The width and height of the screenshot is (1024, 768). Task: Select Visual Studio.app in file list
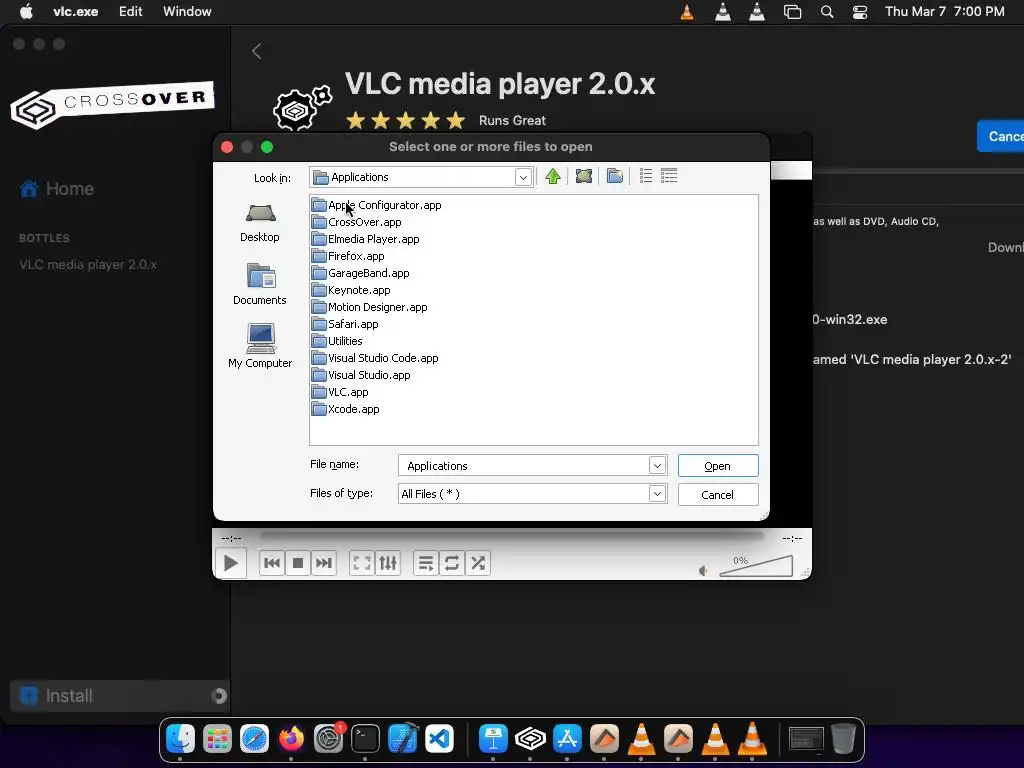[x=361, y=375]
